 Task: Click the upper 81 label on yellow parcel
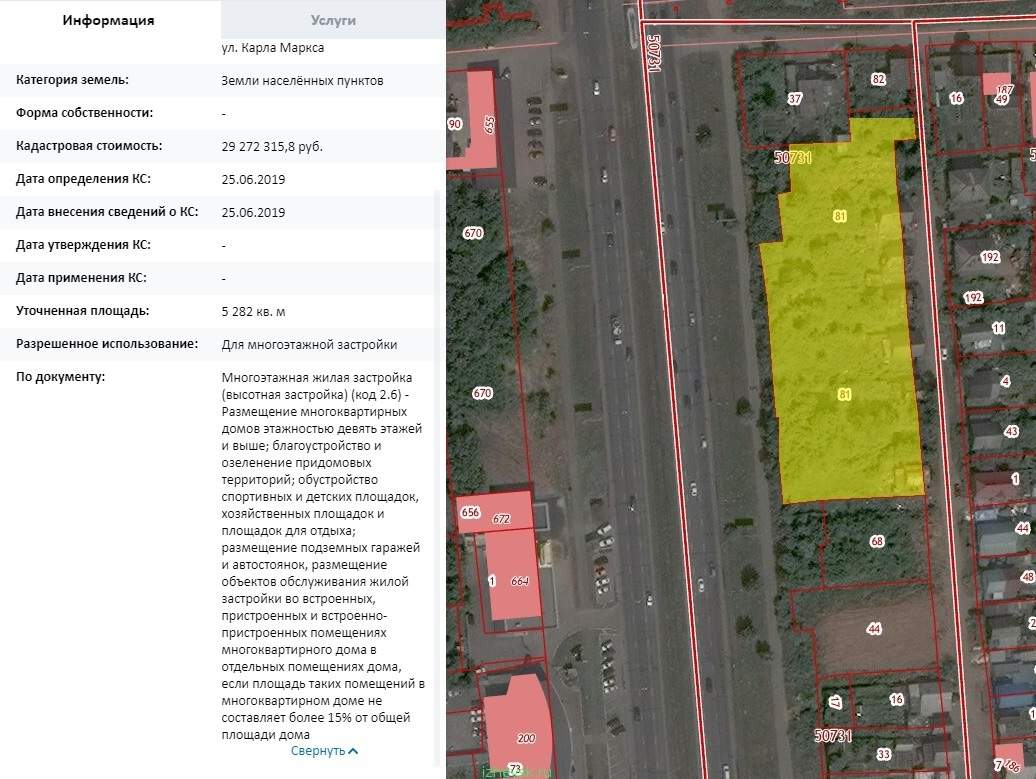coord(840,216)
